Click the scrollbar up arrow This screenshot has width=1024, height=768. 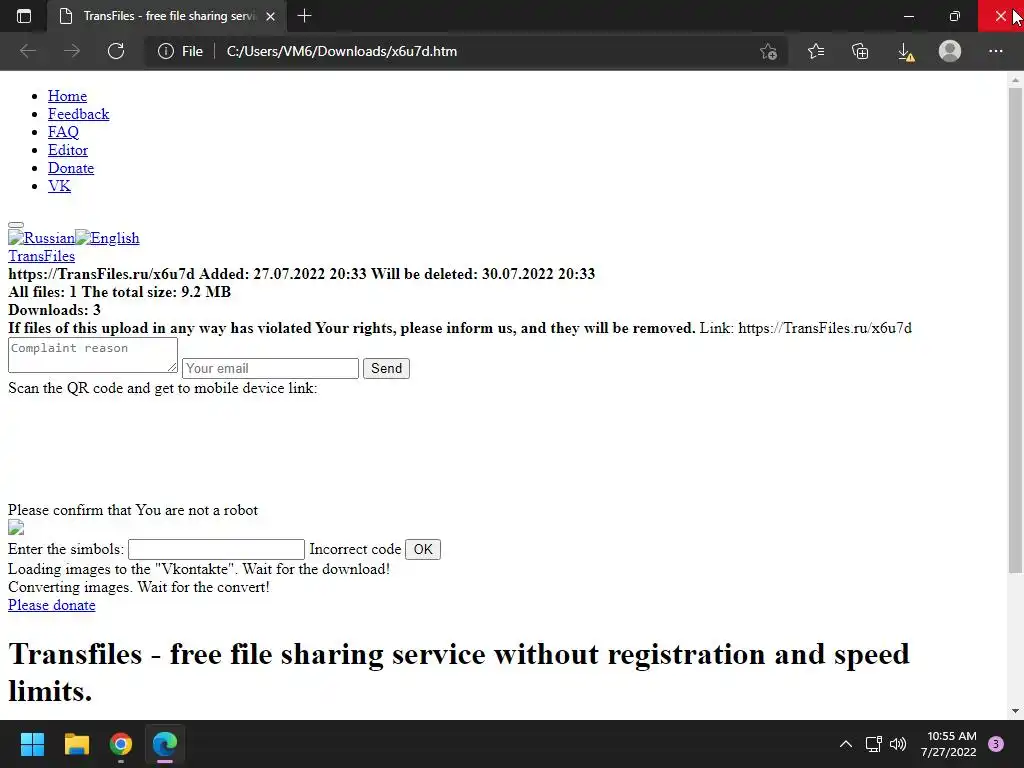coord(1015,79)
